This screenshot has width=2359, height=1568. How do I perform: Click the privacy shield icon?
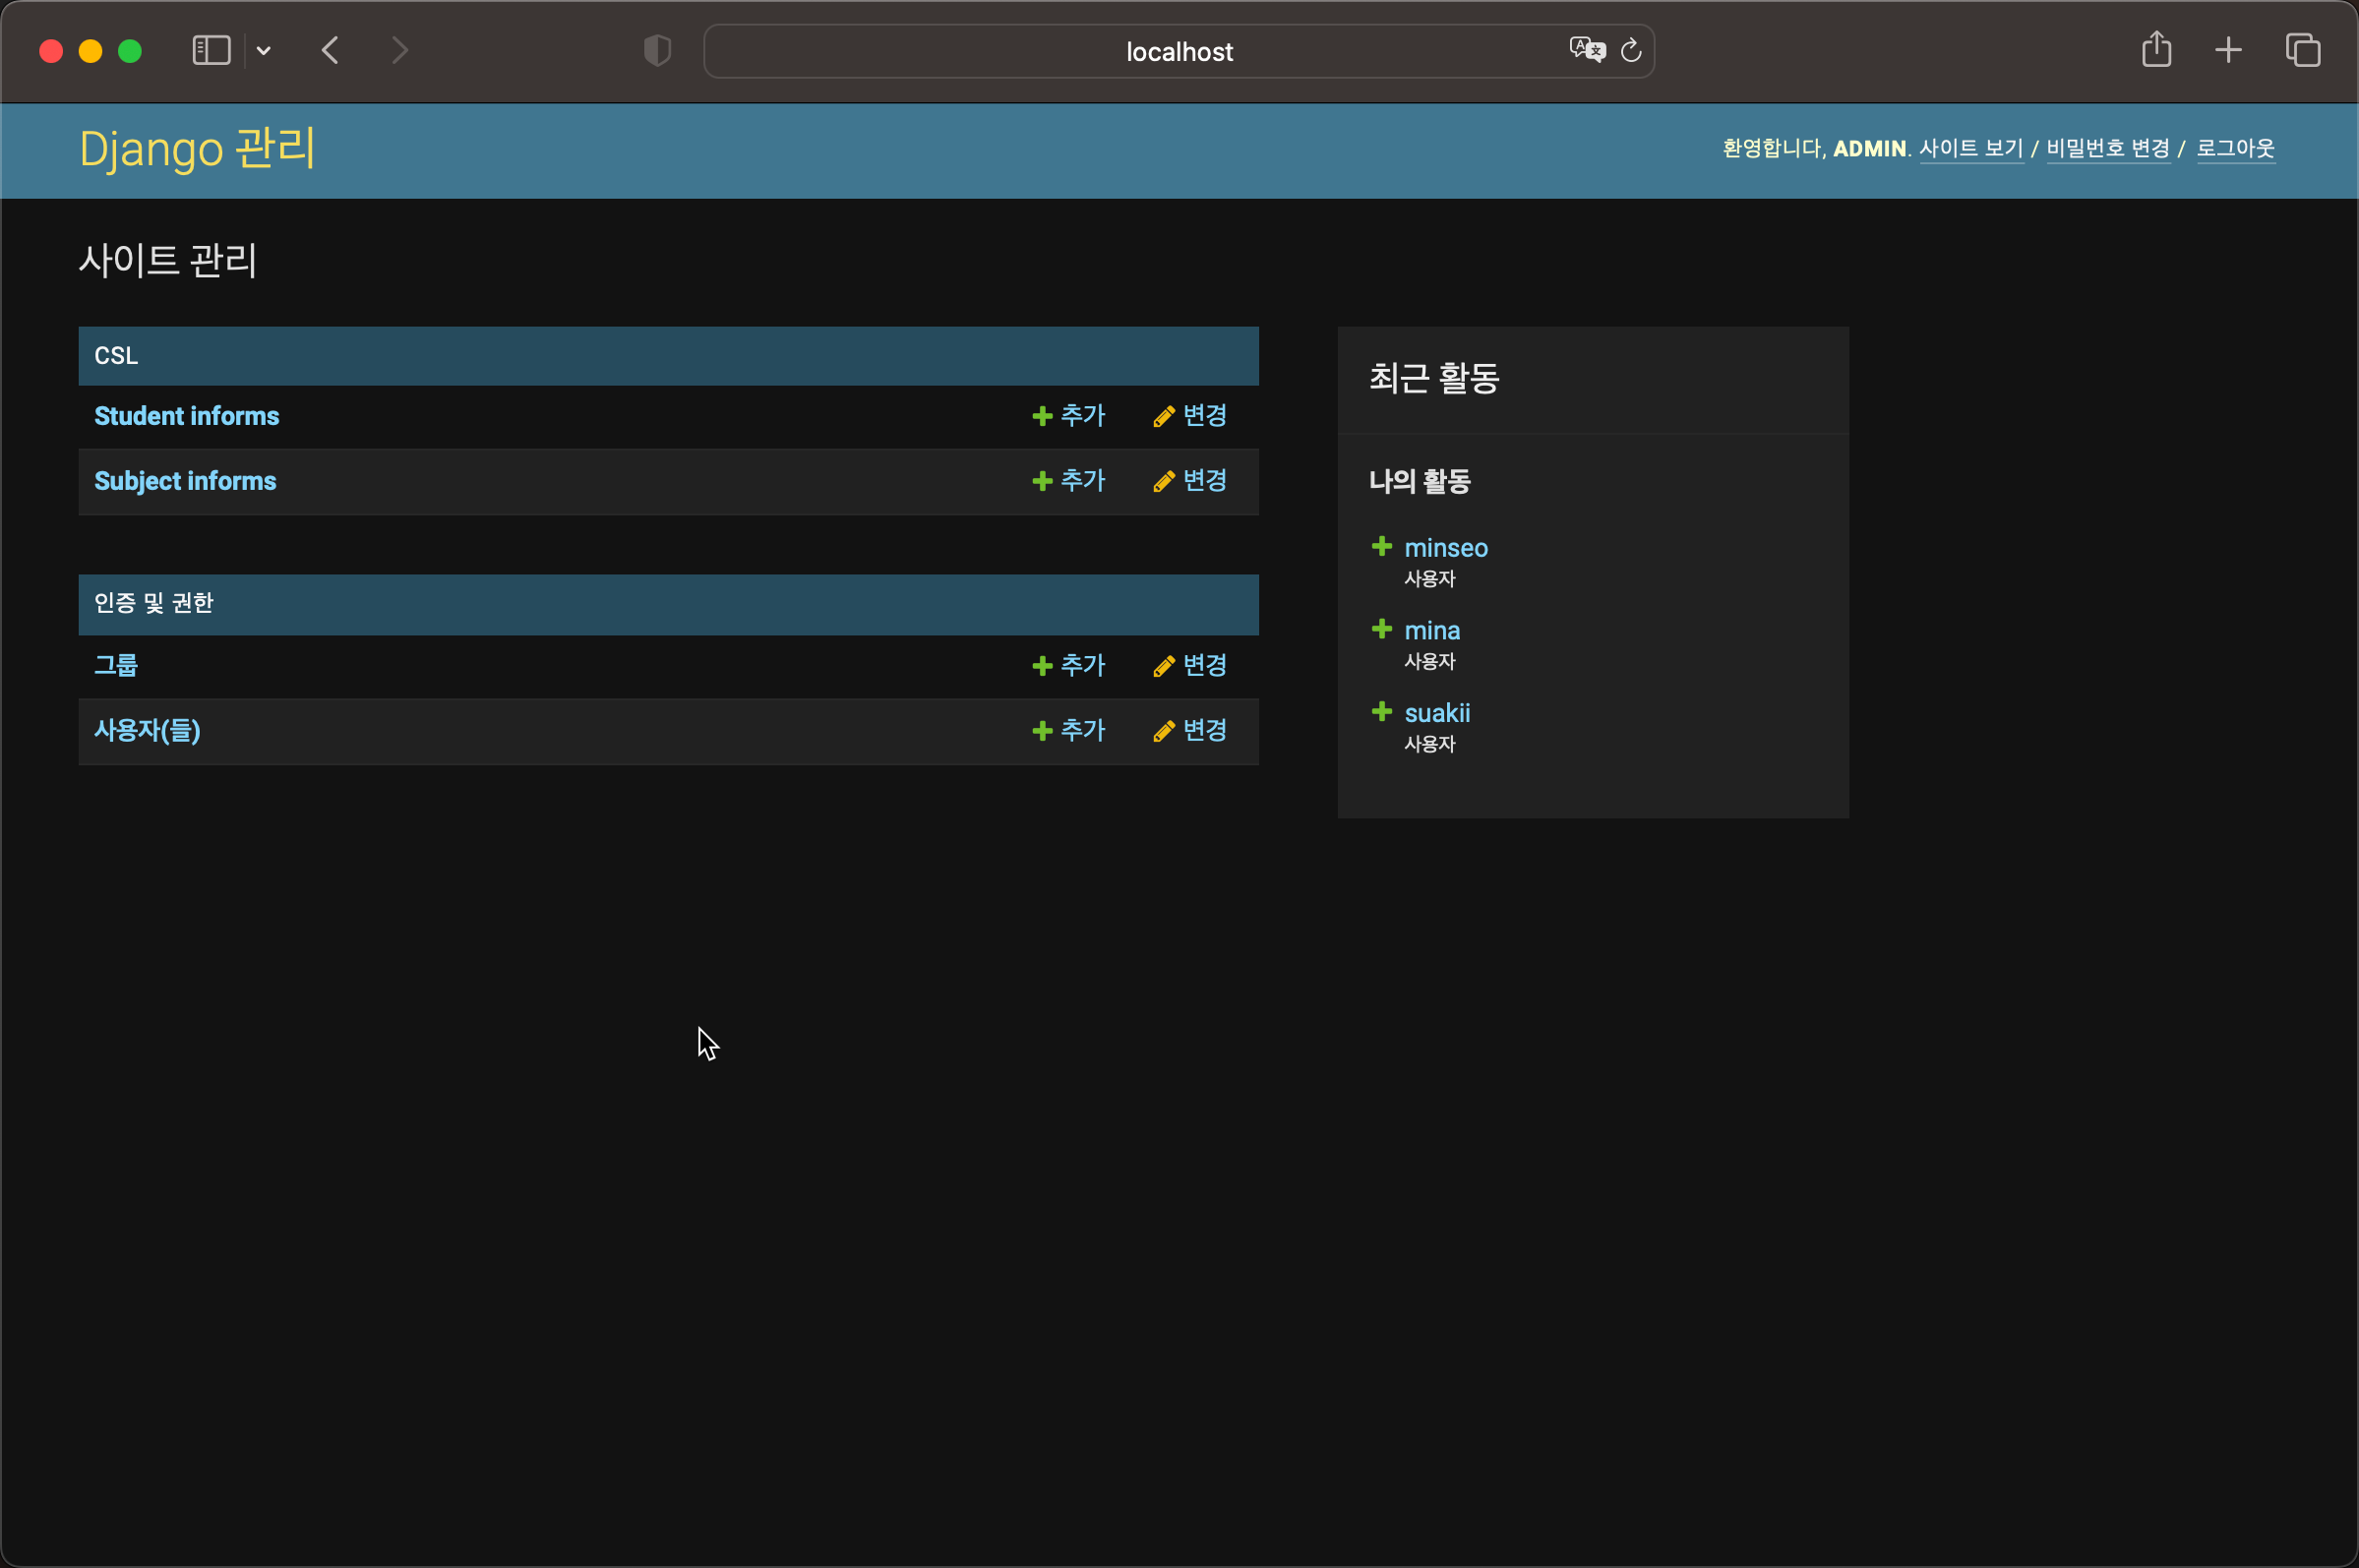657,50
